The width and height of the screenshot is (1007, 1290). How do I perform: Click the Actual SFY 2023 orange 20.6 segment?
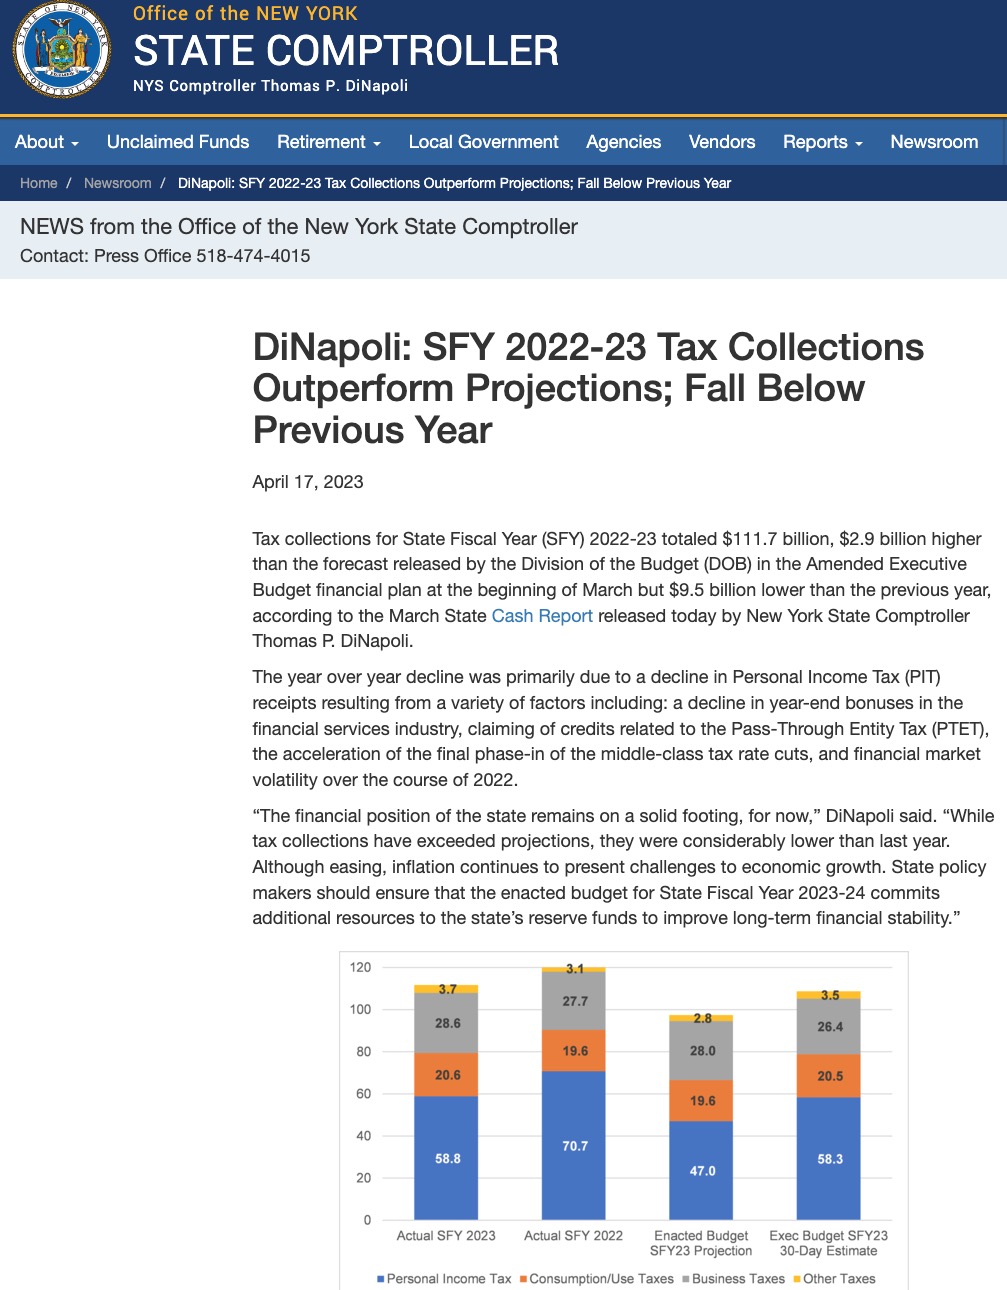point(447,1075)
